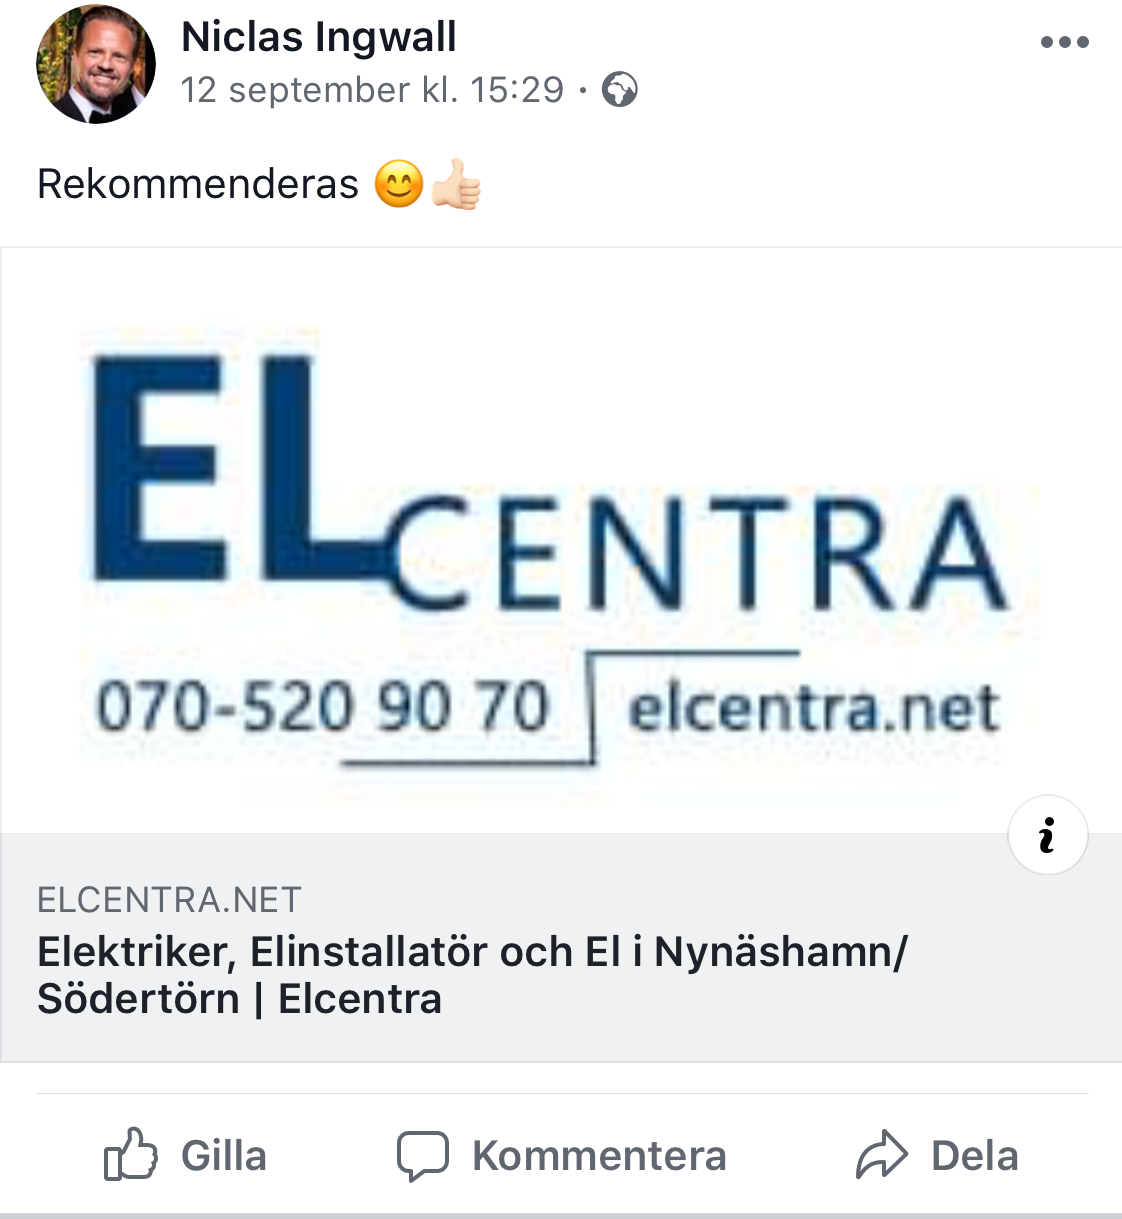Open the 12 september kl. 15:29 timestamp
This screenshot has height=1219, width=1122.
tap(373, 90)
